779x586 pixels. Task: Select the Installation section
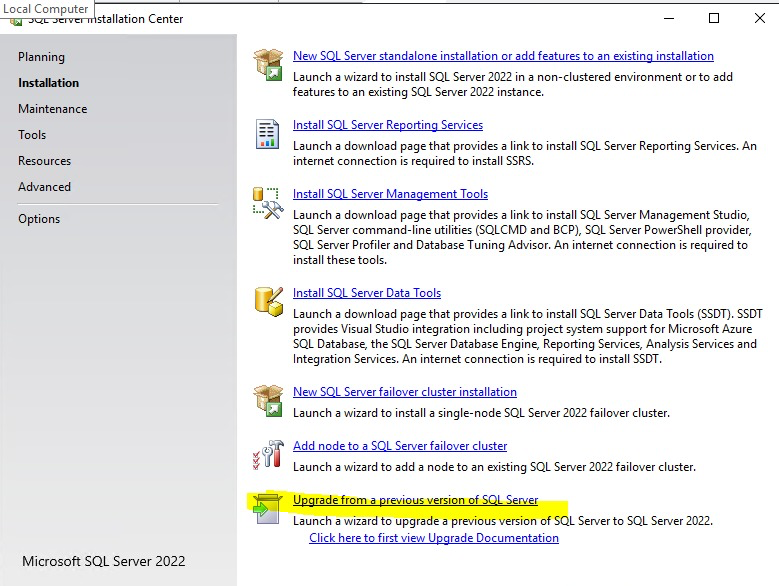(48, 83)
